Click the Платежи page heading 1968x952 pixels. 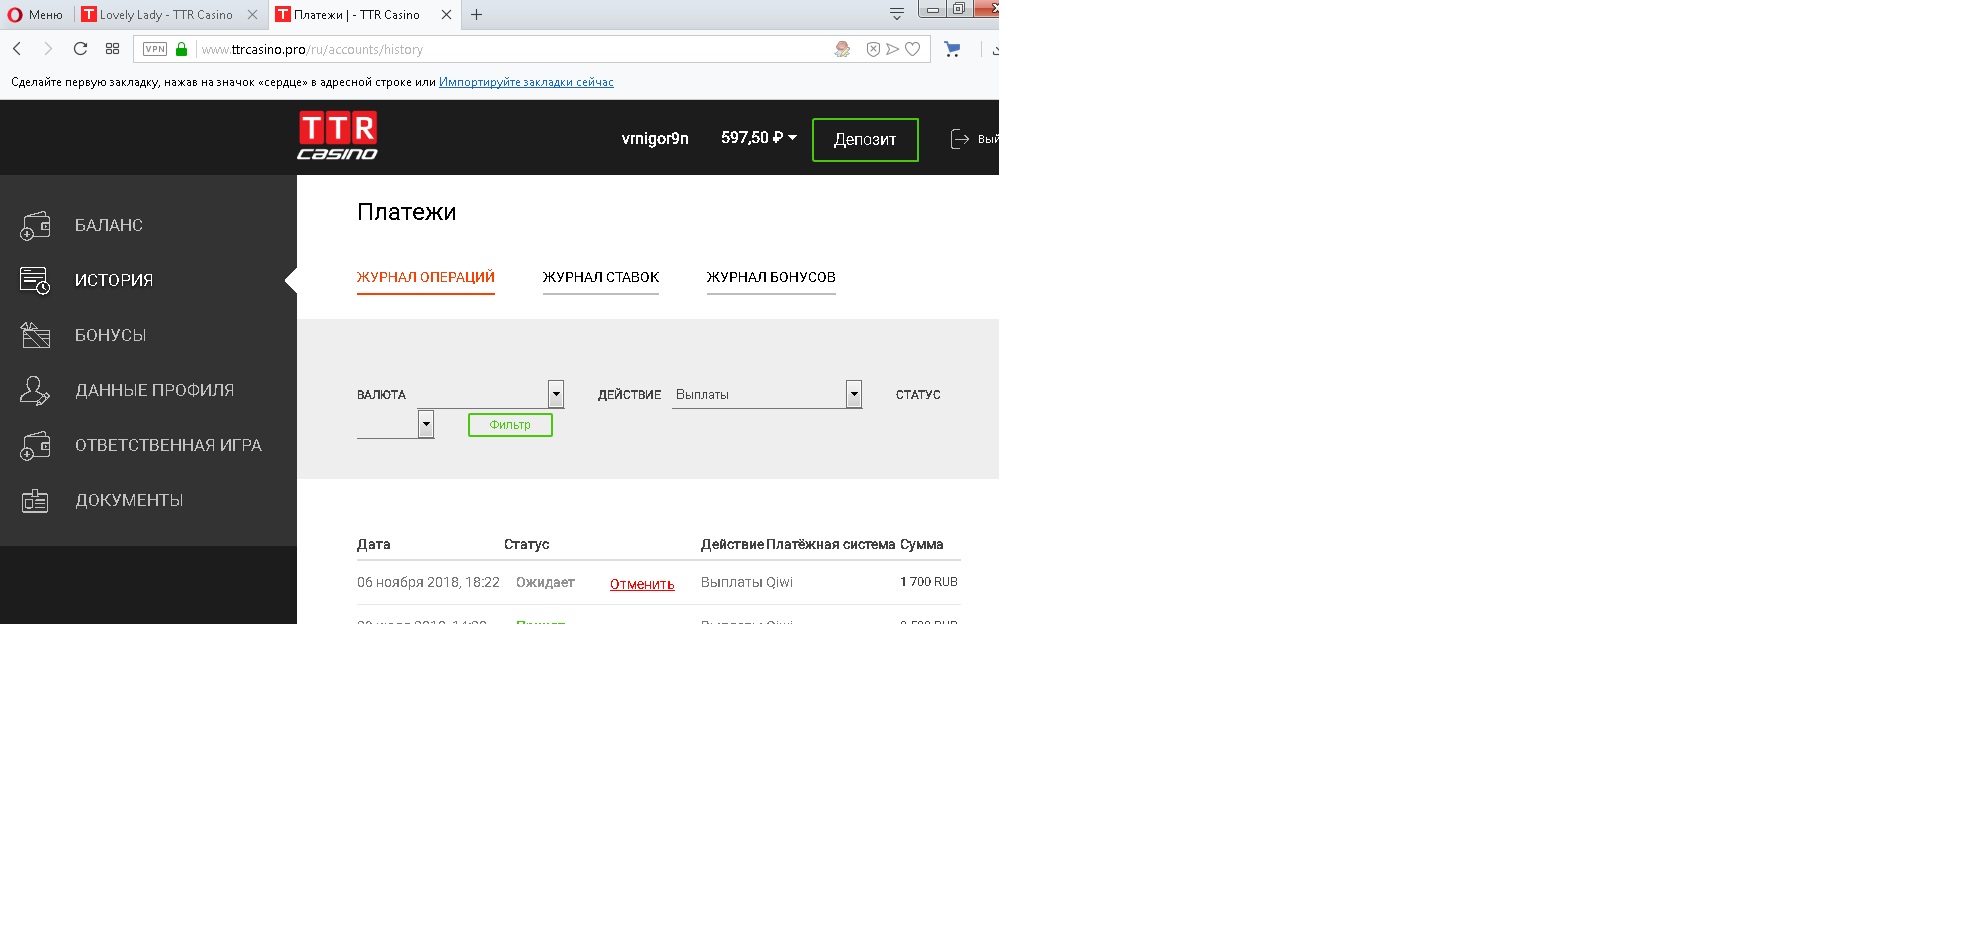pos(407,212)
